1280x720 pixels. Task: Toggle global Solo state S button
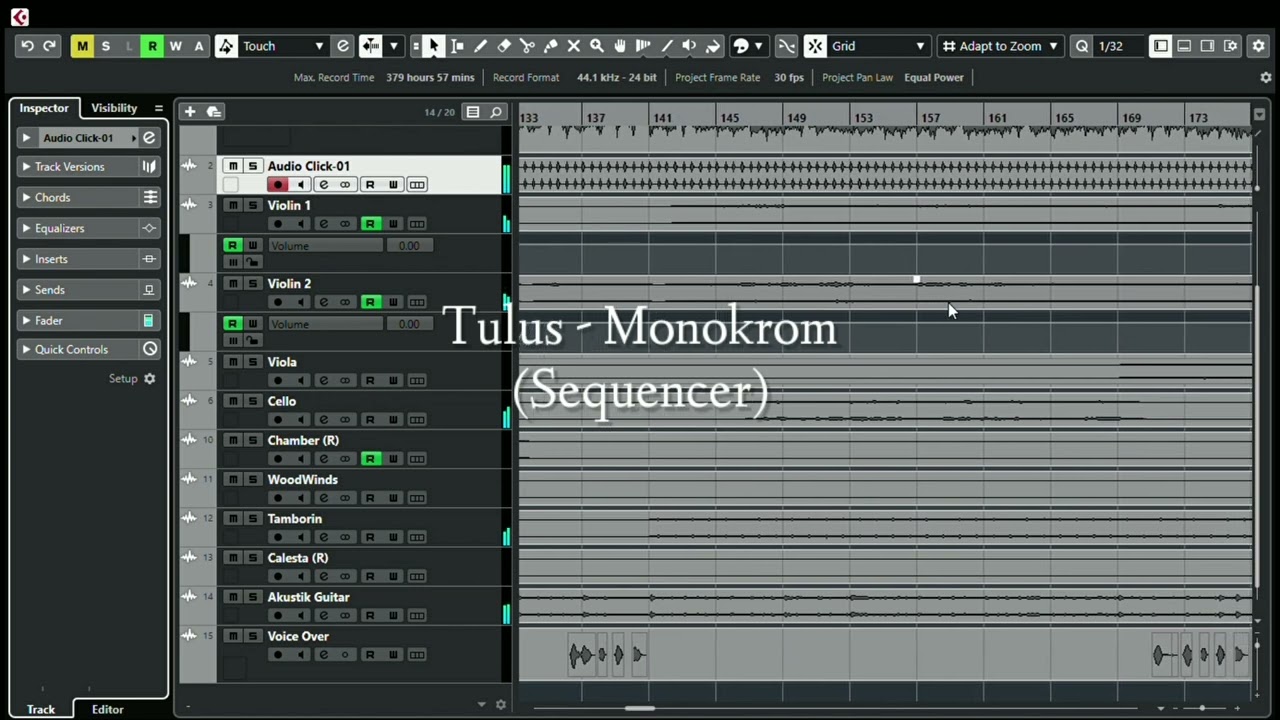point(105,46)
